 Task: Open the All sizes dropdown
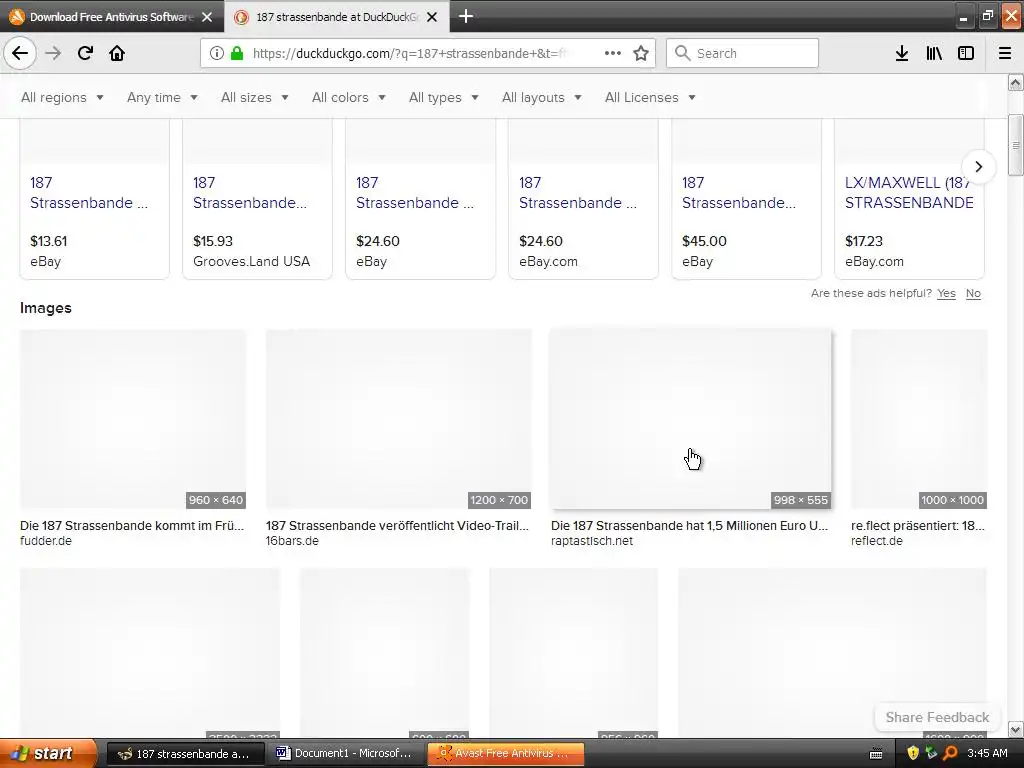255,97
